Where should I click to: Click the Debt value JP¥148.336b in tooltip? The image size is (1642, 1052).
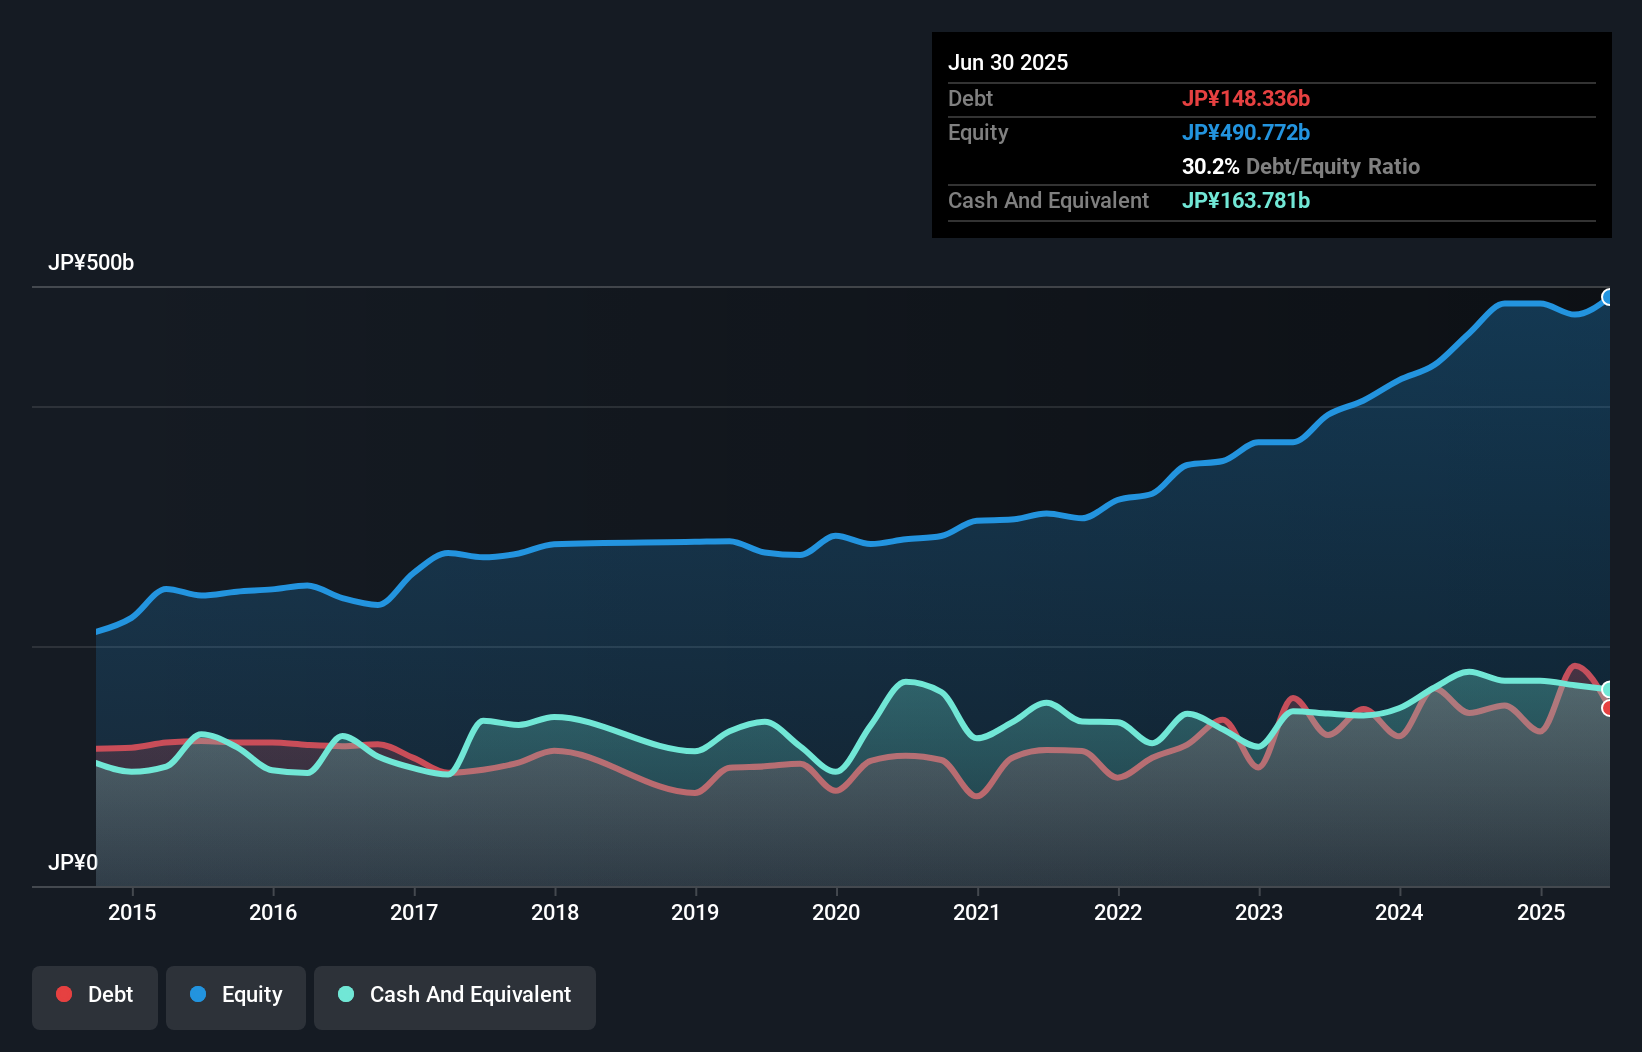coord(1245,99)
